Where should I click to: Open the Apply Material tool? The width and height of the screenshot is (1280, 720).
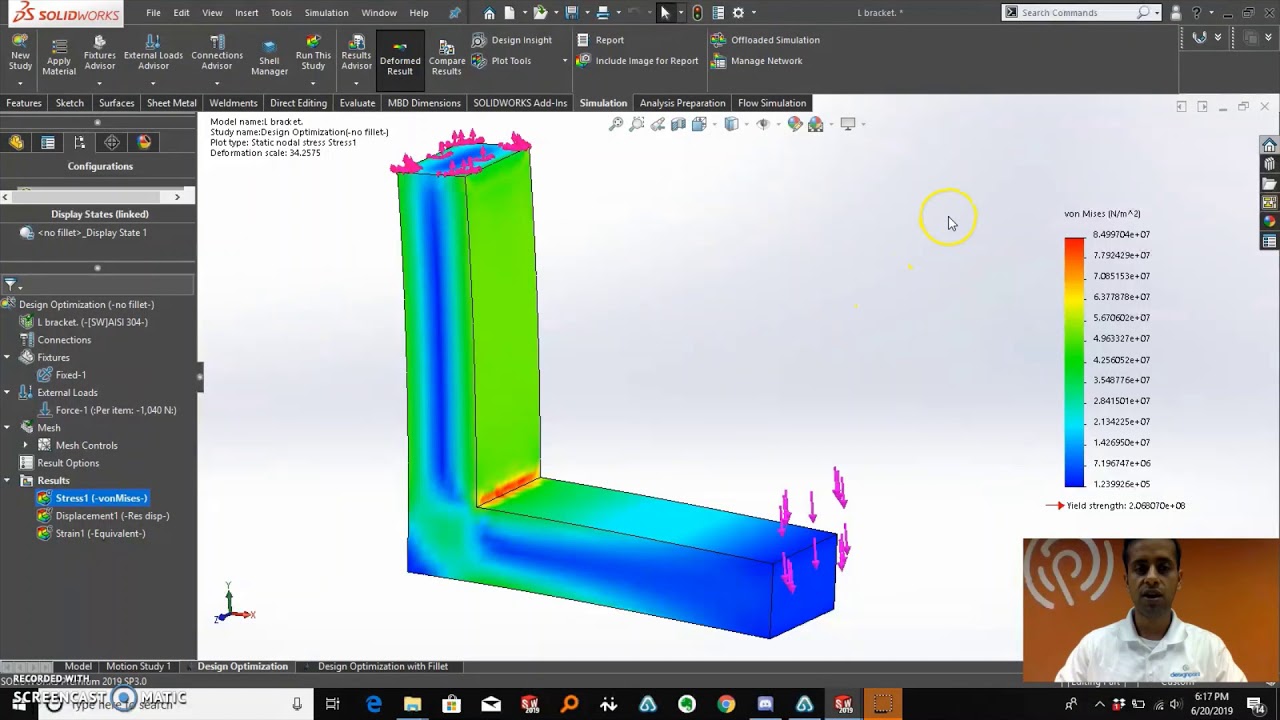[x=59, y=56]
